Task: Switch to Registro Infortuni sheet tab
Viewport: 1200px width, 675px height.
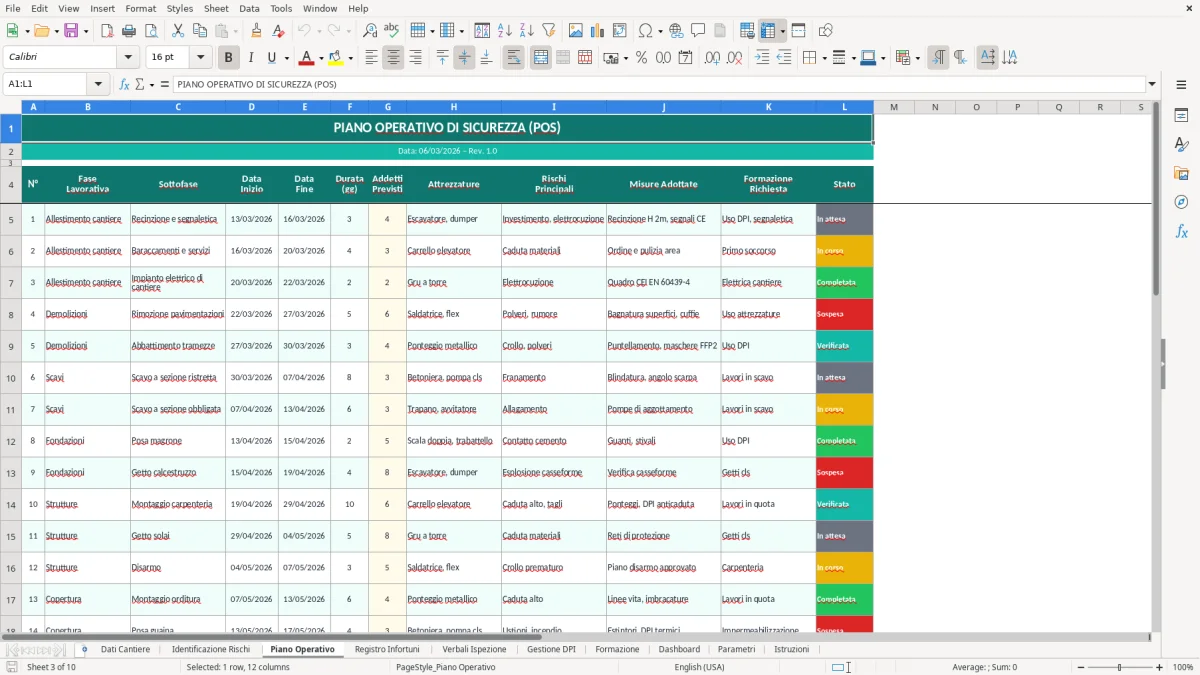Action: [387, 649]
